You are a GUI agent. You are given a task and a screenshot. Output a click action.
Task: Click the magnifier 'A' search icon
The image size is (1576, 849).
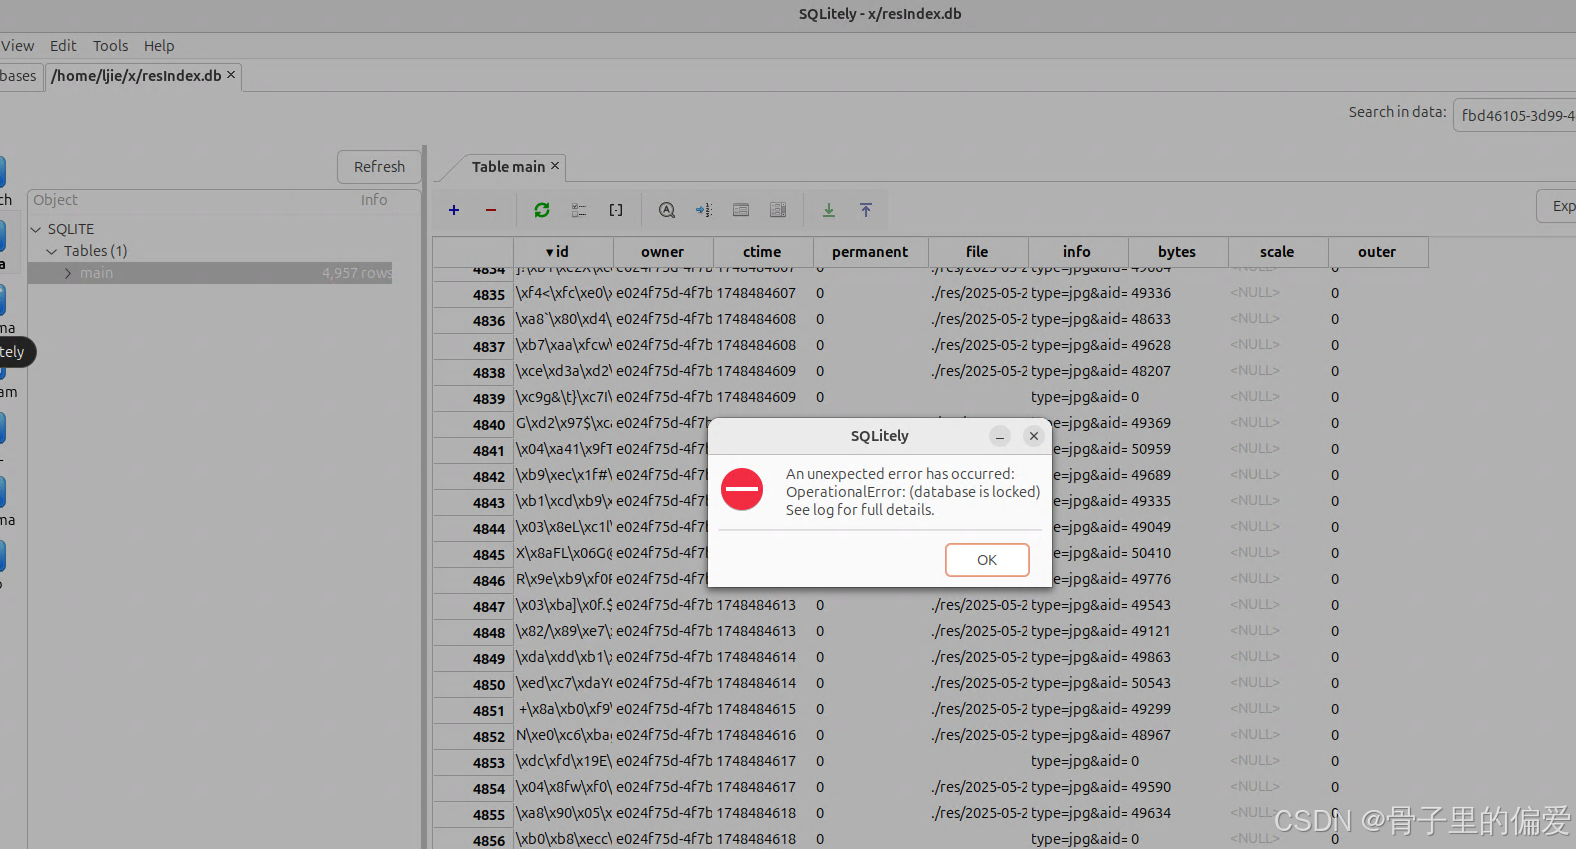click(x=667, y=210)
